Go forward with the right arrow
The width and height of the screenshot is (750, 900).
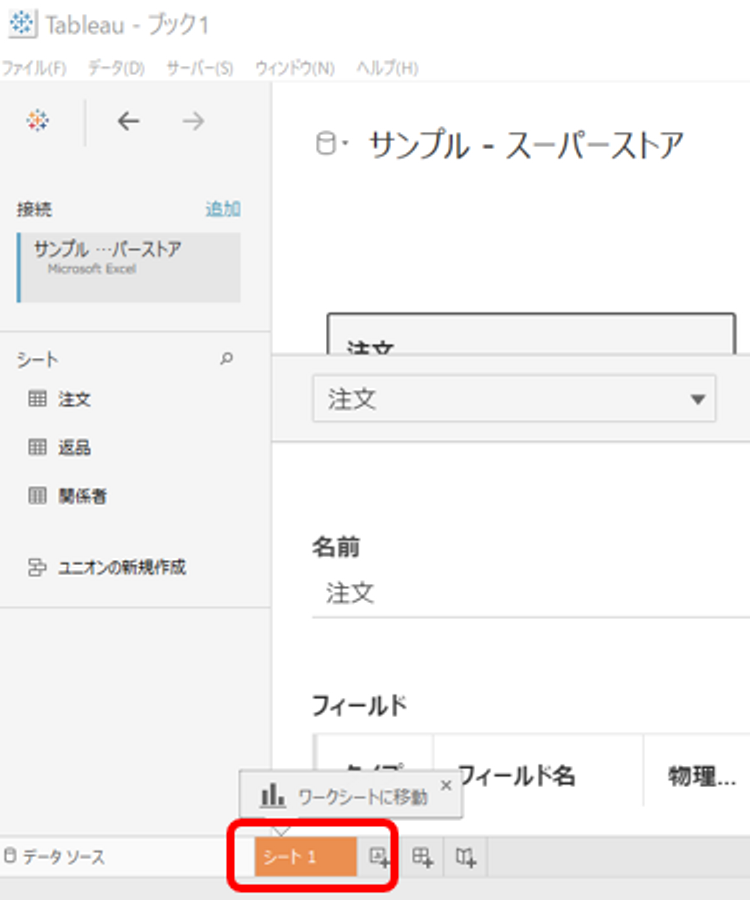[x=193, y=121]
